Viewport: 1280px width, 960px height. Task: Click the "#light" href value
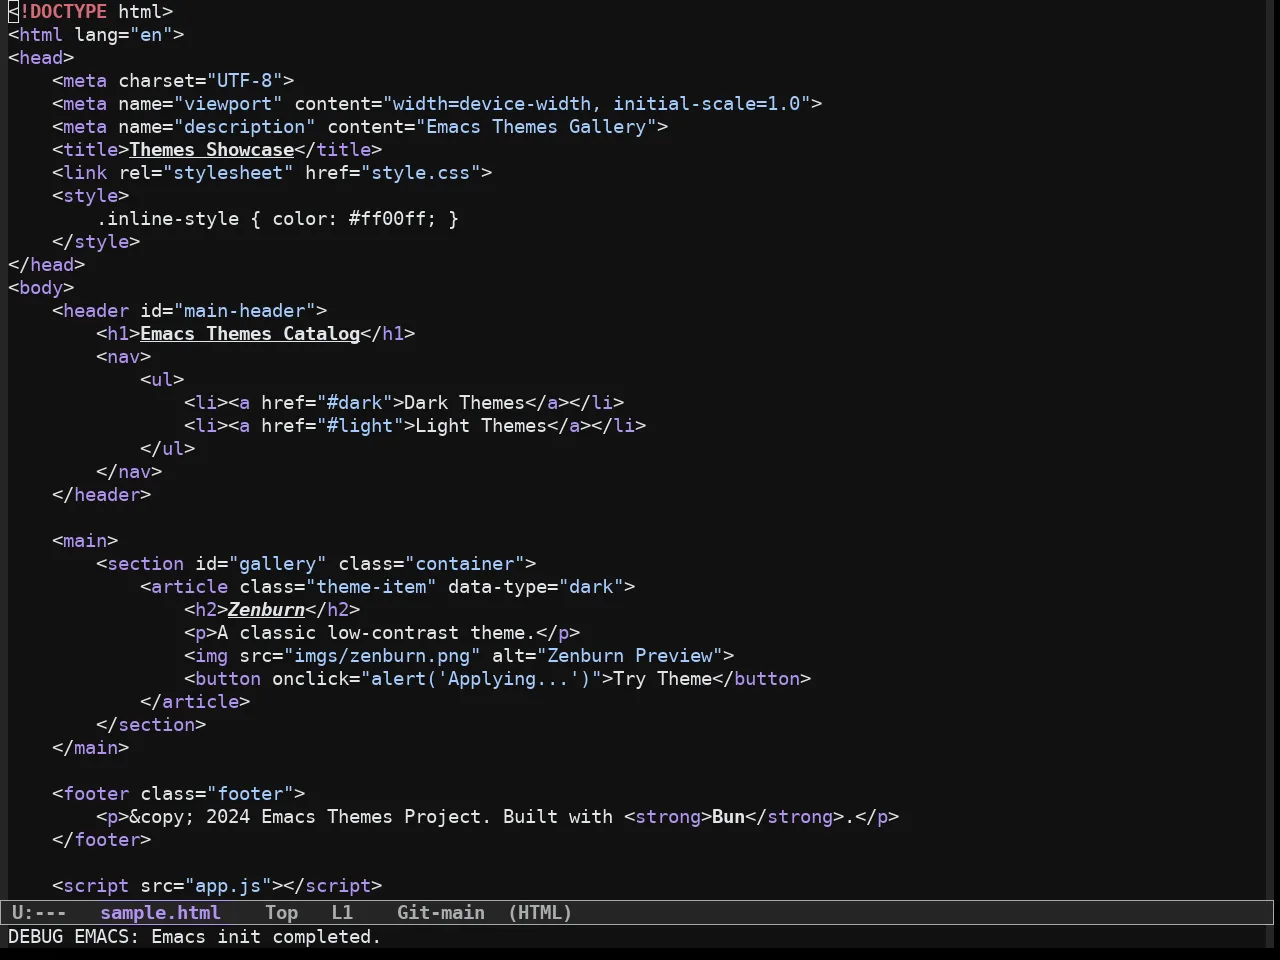(360, 426)
